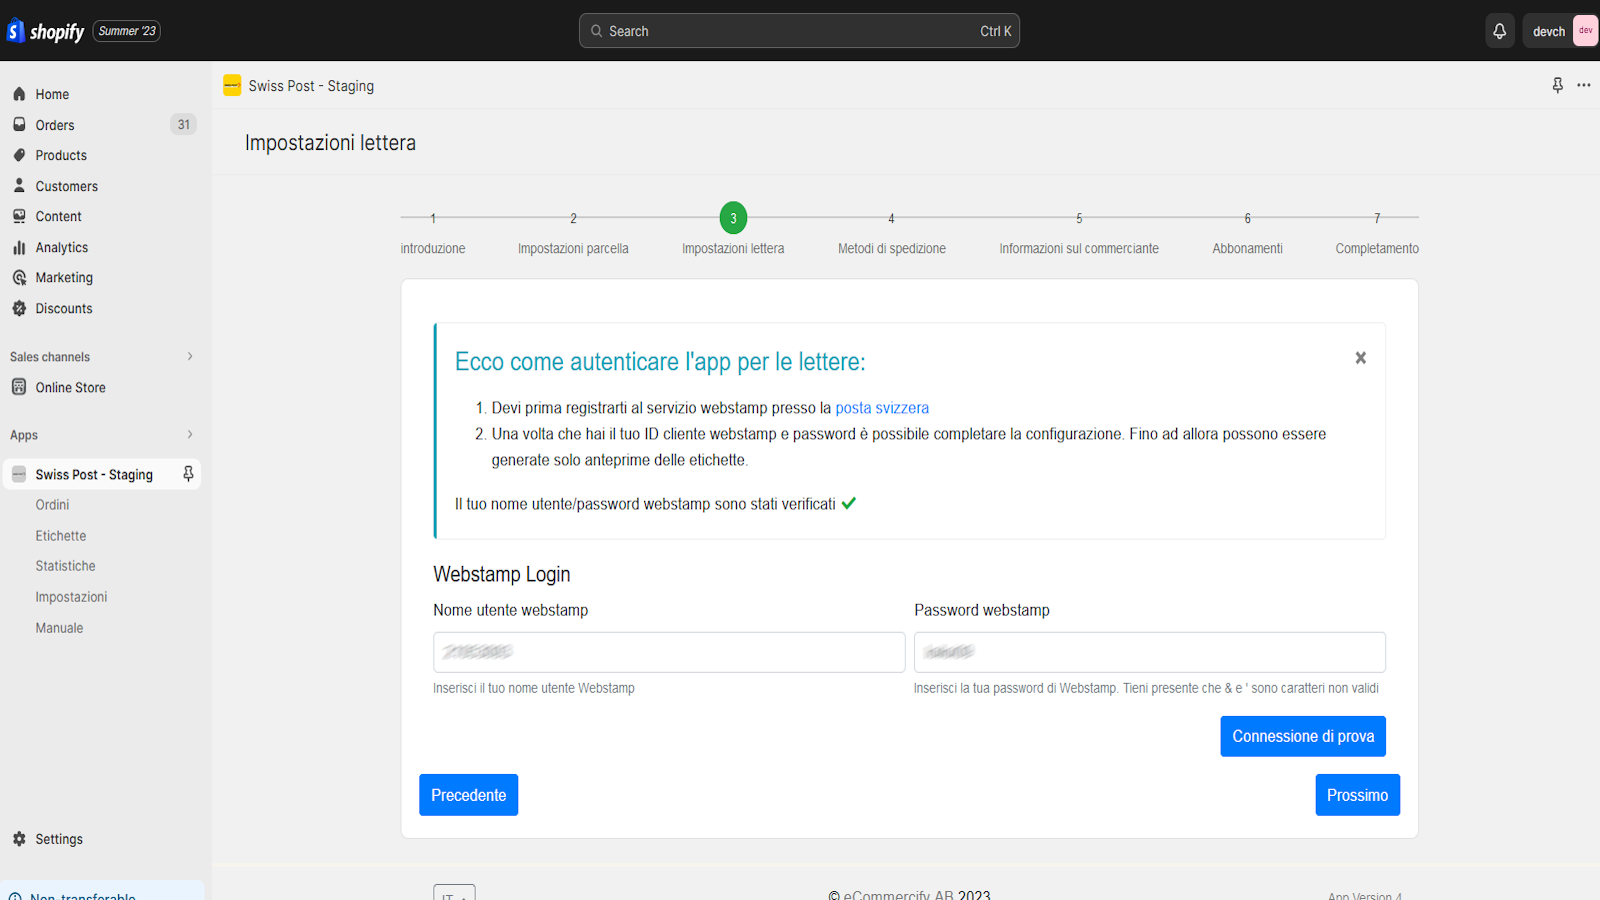Viewport: 1600px width, 900px height.
Task: Click the Summer '23 badge
Action: [x=127, y=31]
